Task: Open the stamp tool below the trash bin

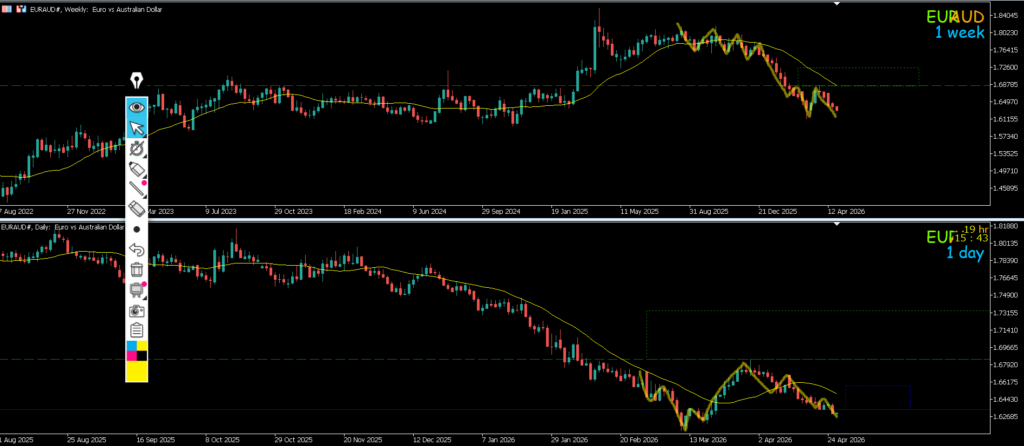Action: coord(137,290)
